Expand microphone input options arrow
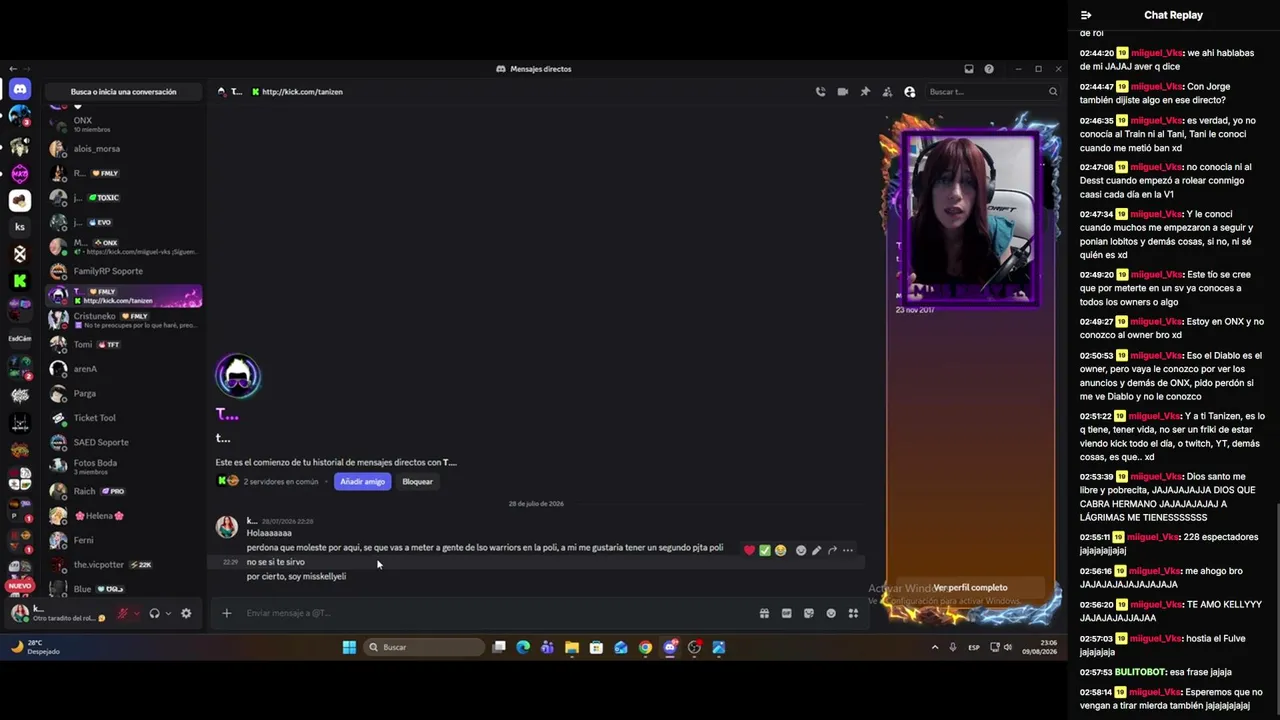1280x720 pixels. point(137,613)
